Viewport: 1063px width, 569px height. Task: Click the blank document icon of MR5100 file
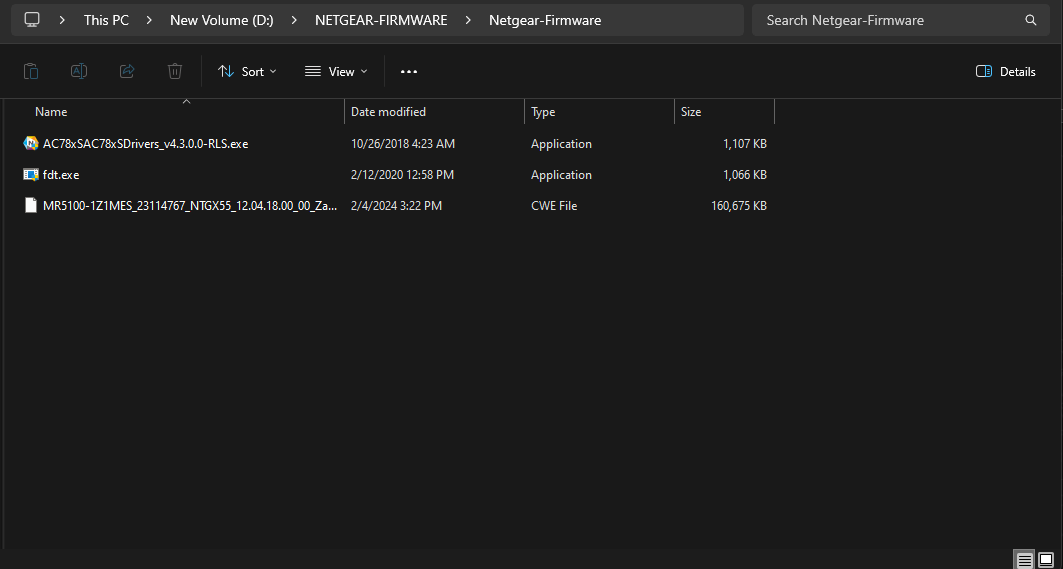(31, 205)
